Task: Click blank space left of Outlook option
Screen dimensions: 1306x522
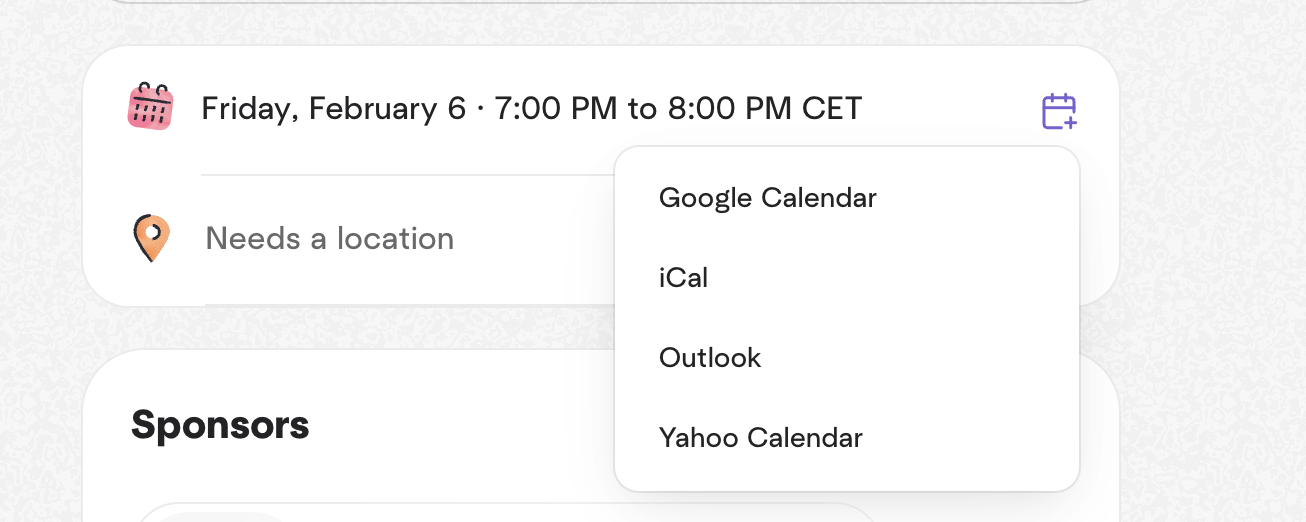Action: (637, 358)
